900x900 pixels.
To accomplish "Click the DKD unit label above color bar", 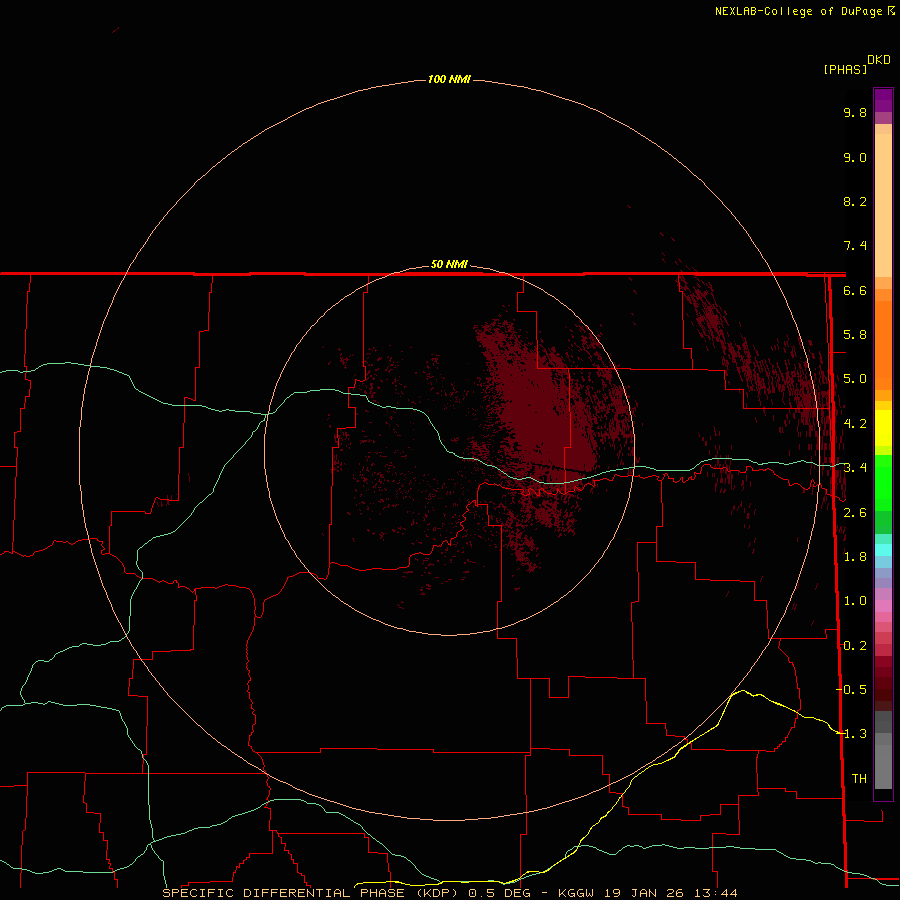I will point(879,60).
